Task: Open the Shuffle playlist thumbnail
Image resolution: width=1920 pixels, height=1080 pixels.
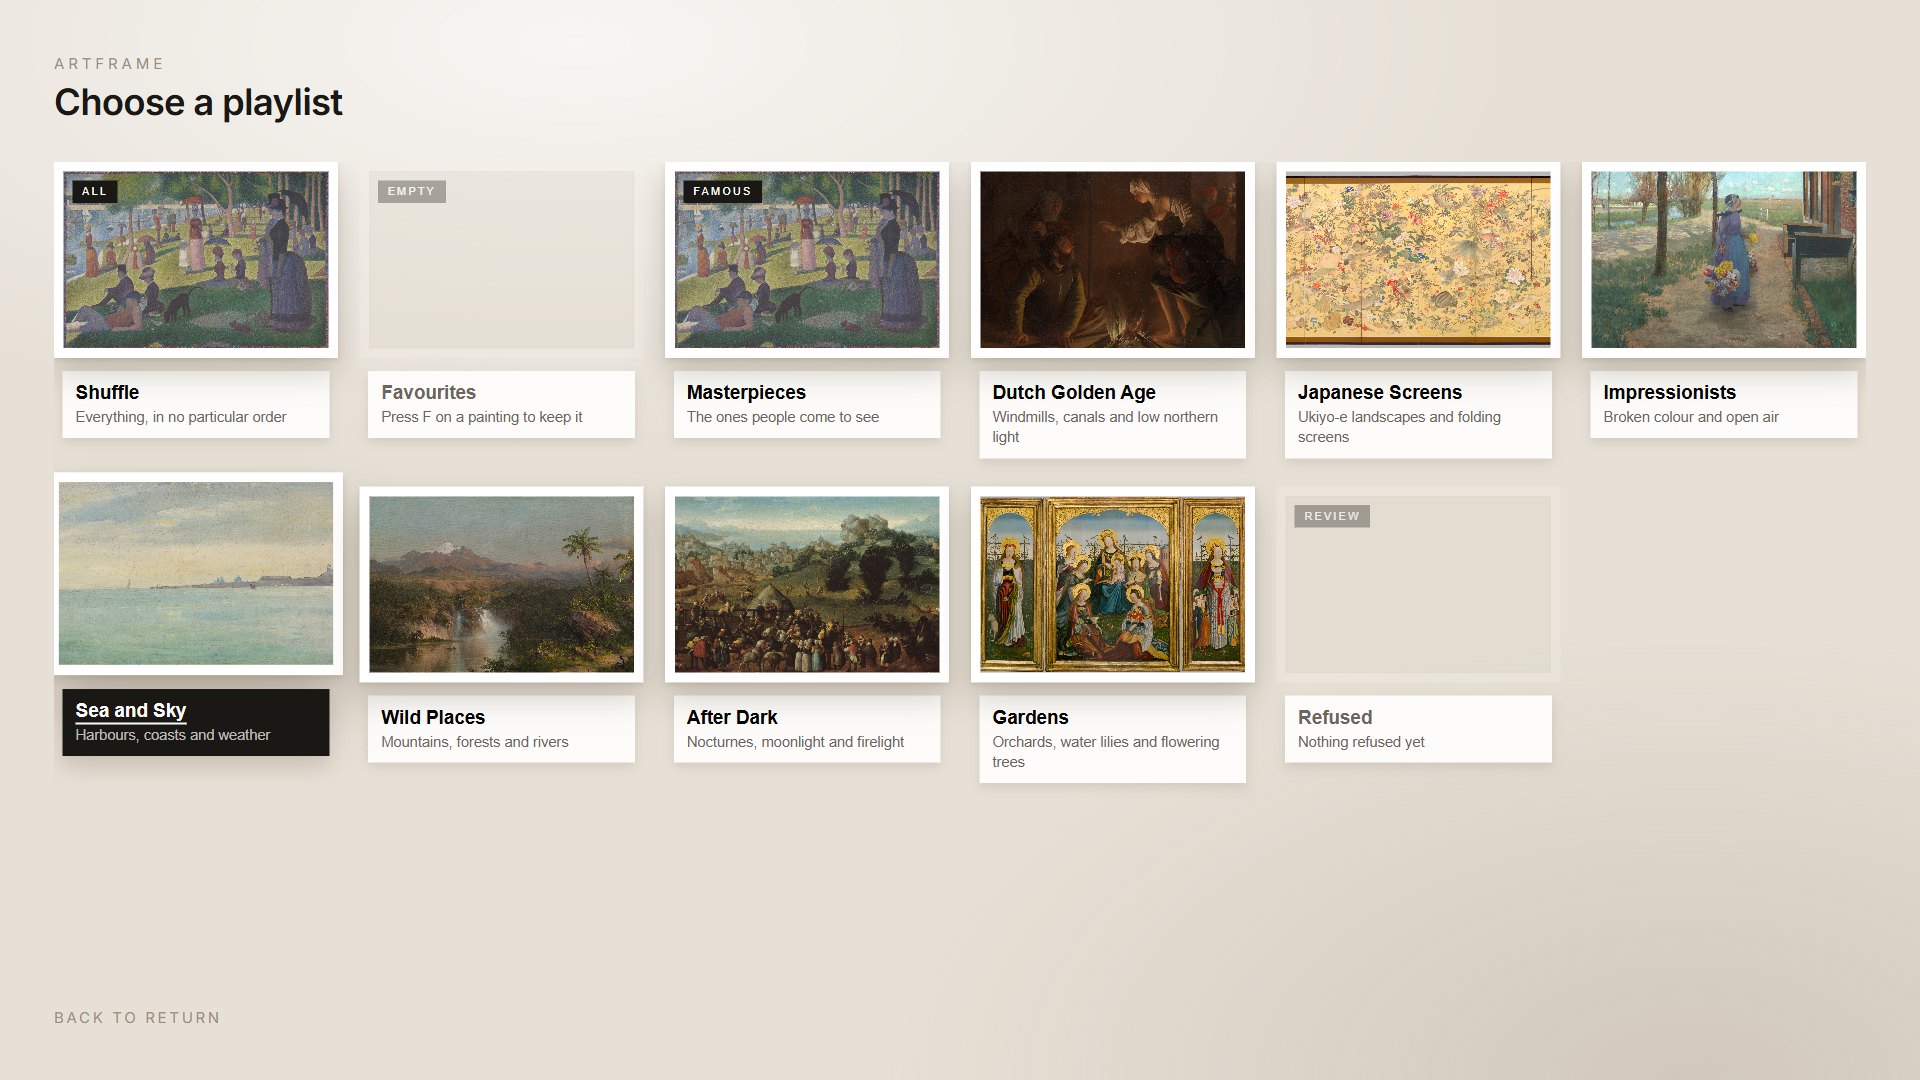Action: [196, 259]
